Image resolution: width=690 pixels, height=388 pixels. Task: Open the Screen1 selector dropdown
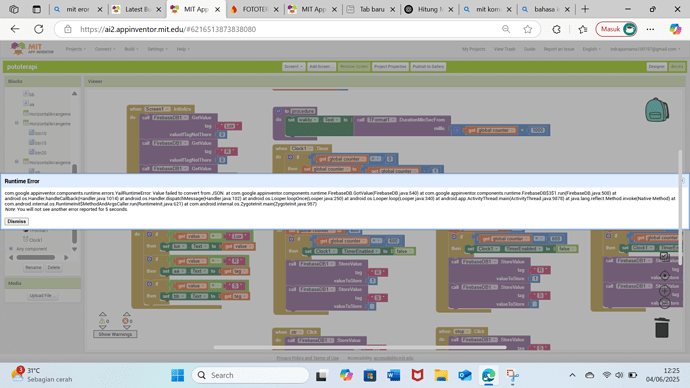[x=293, y=66]
